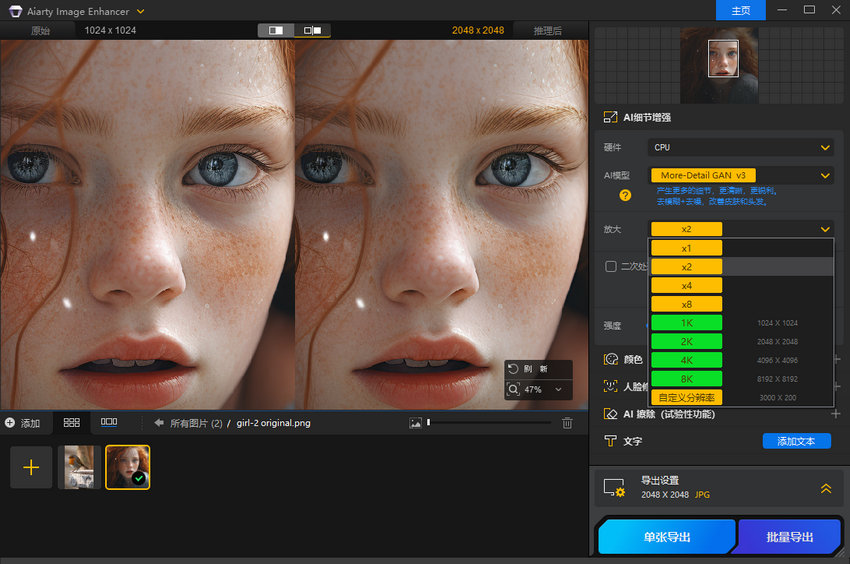Select the bird image thumbnail
Image resolution: width=850 pixels, height=564 pixels.
click(79, 467)
